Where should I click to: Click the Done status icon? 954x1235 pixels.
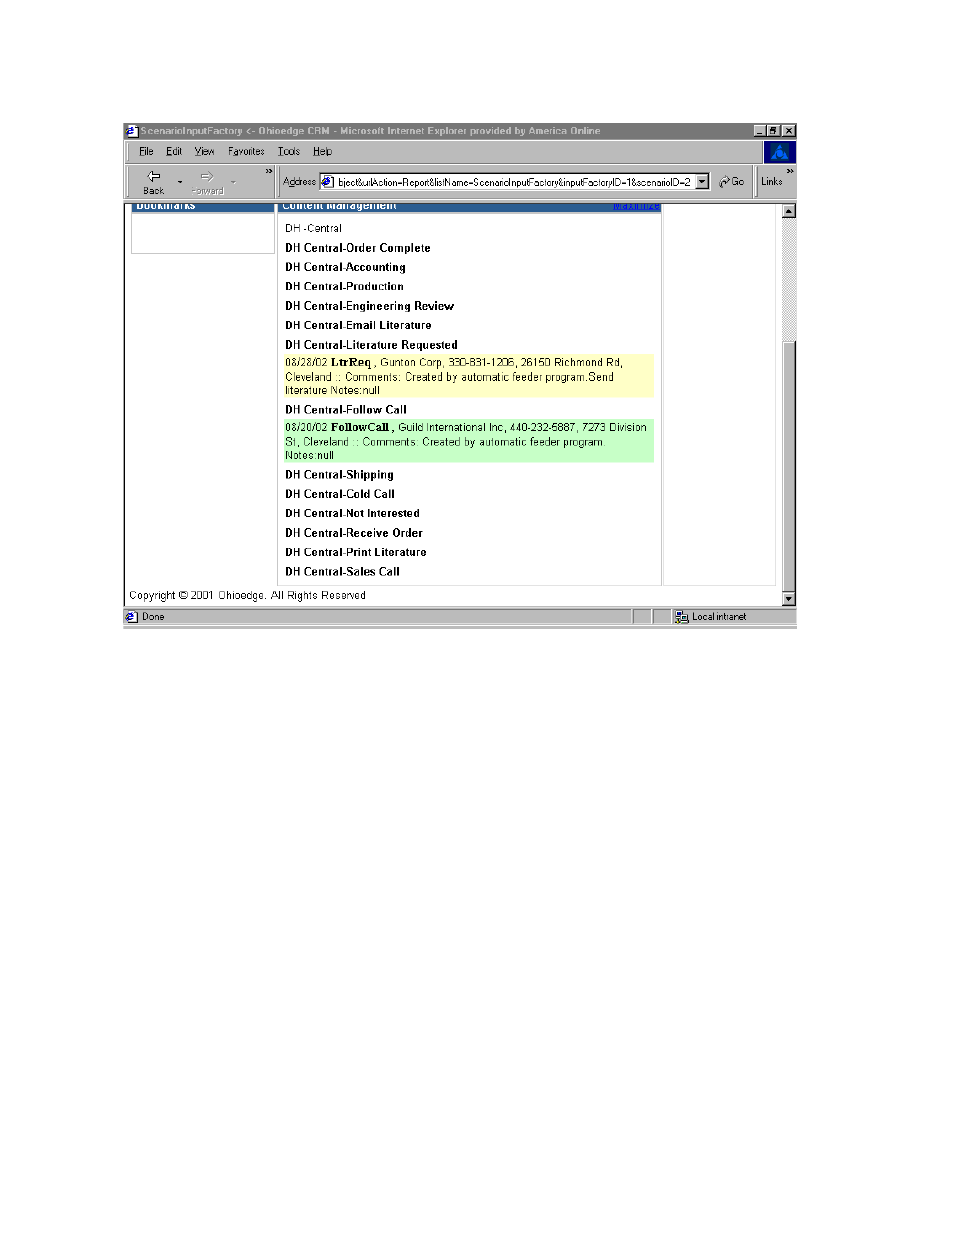click(131, 617)
